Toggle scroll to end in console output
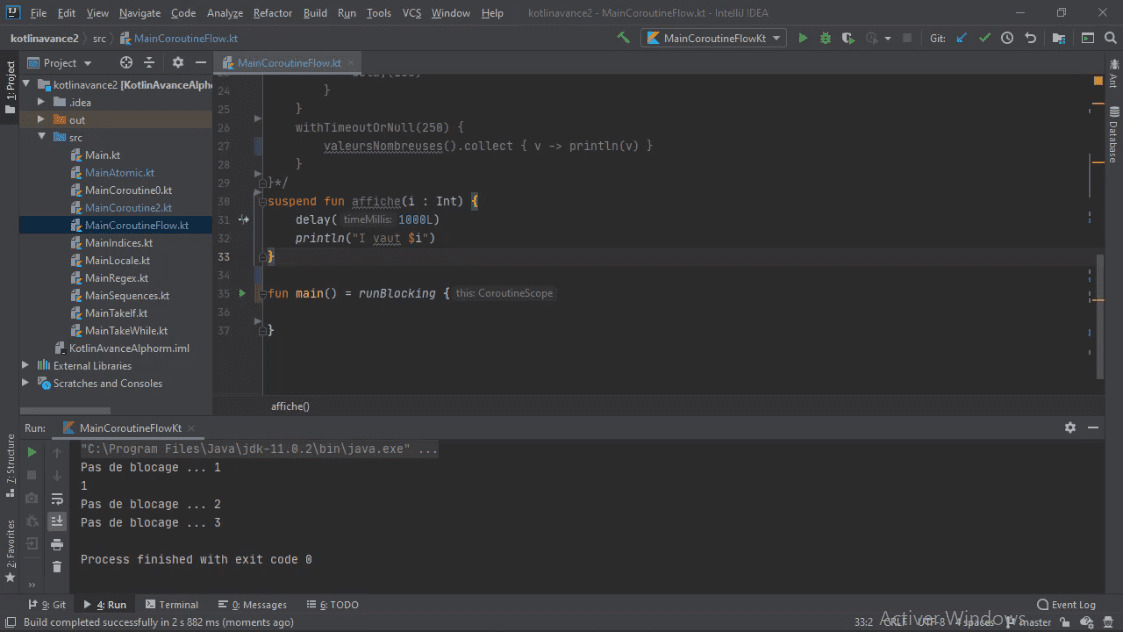The height and width of the screenshot is (632, 1123). click(x=57, y=521)
